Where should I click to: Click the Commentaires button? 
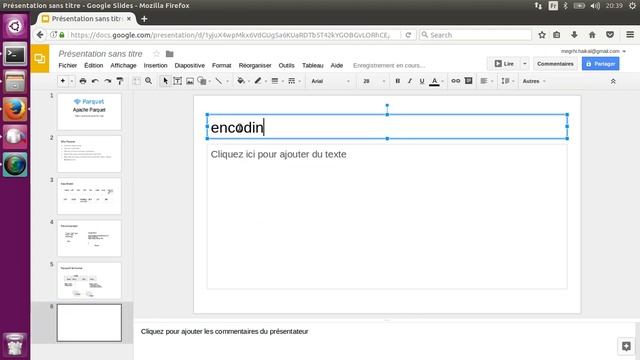555,64
